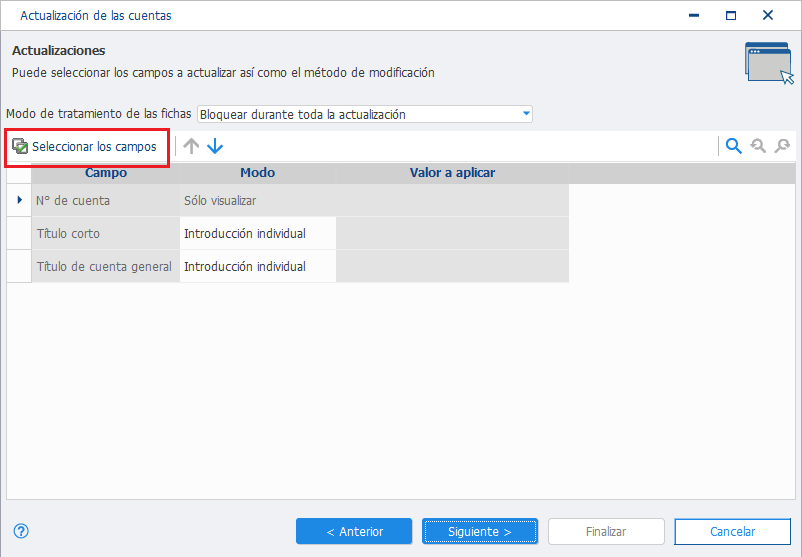The width and height of the screenshot is (802, 557).
Task: Go back with the Anterior button
Action: tap(354, 531)
